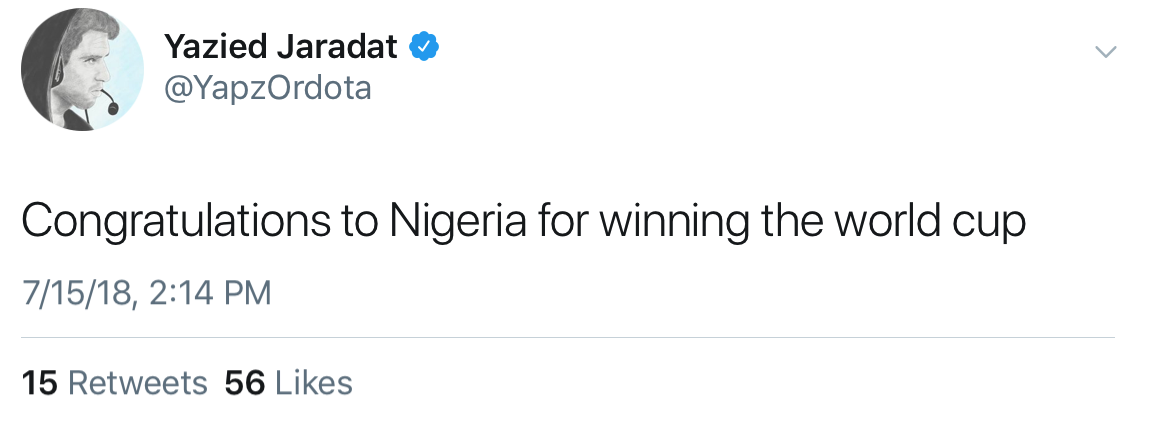Click the display name Yazied Jaradat
This screenshot has height=425, width=1149.
click(280, 46)
